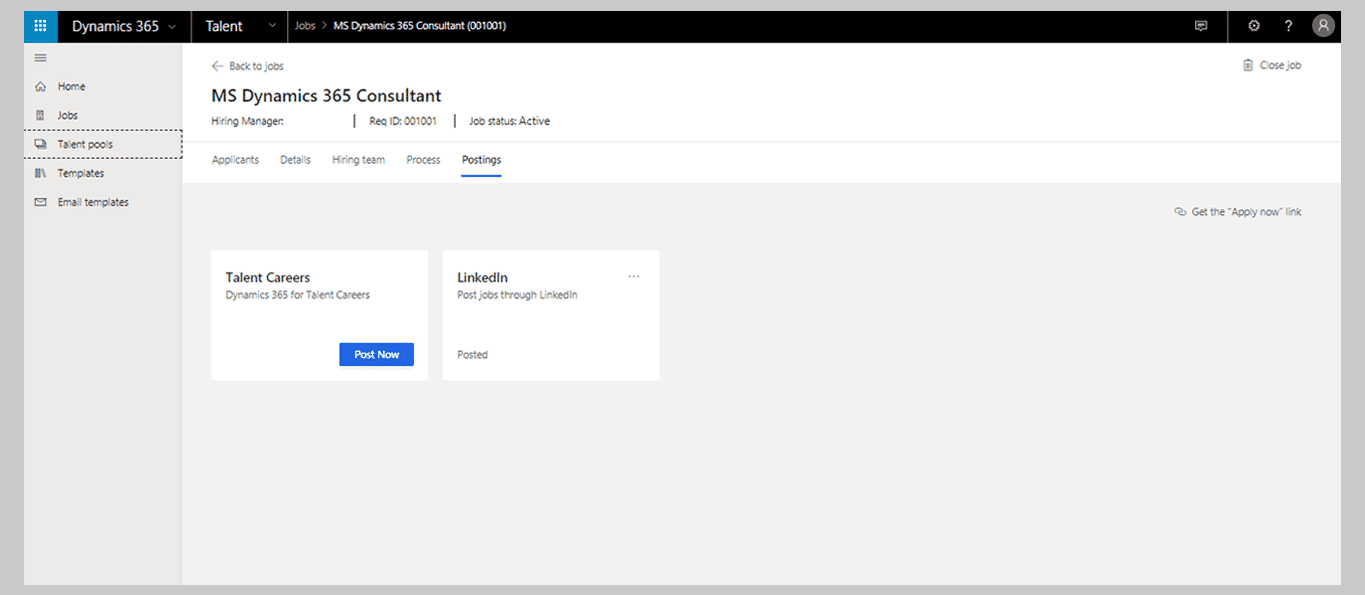Click the Close job trash icon
Screen dimensions: 1365x595
tap(1248, 65)
